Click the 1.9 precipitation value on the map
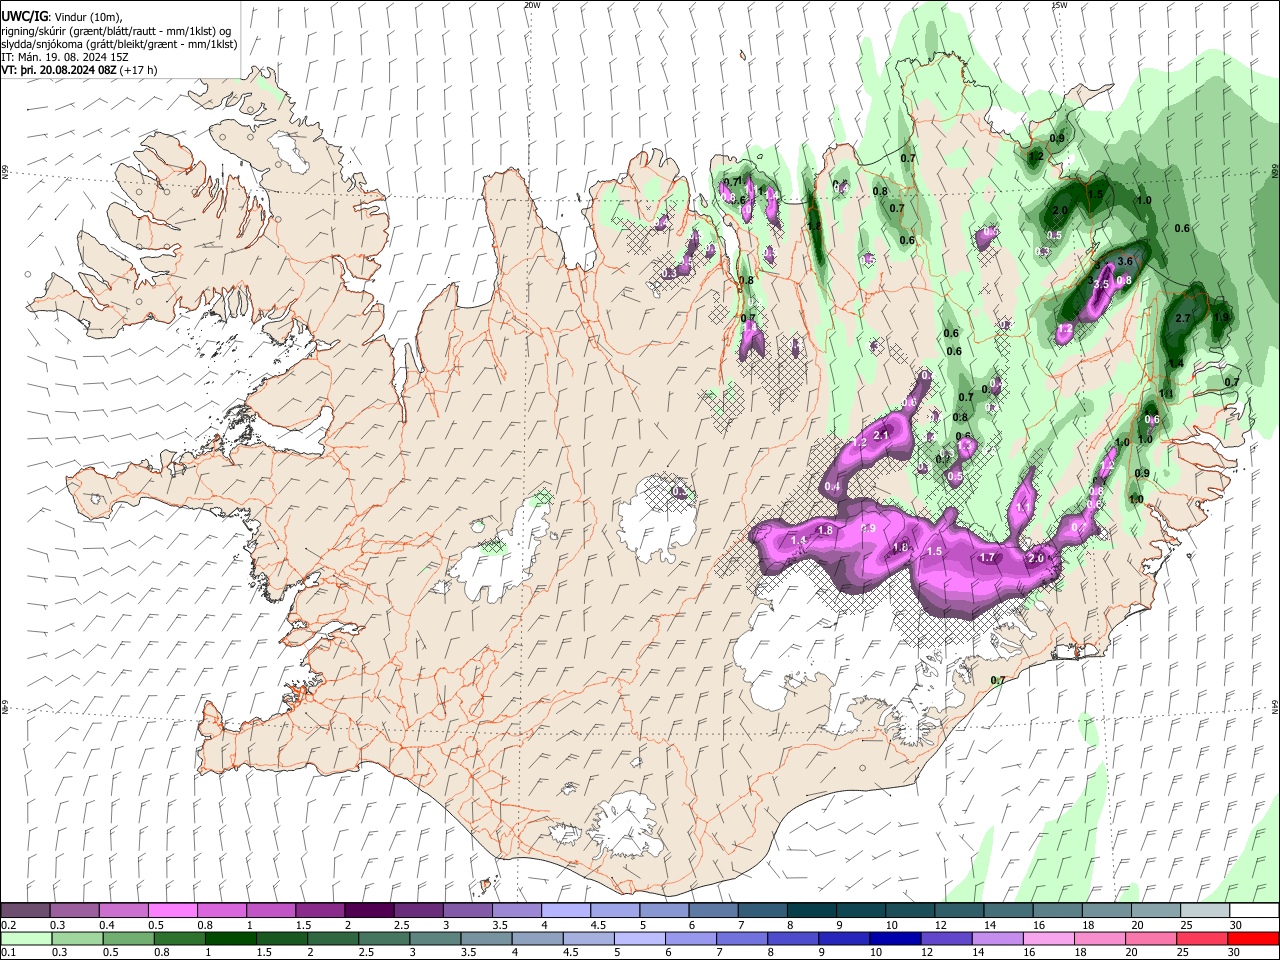The image size is (1280, 960). point(1220,318)
